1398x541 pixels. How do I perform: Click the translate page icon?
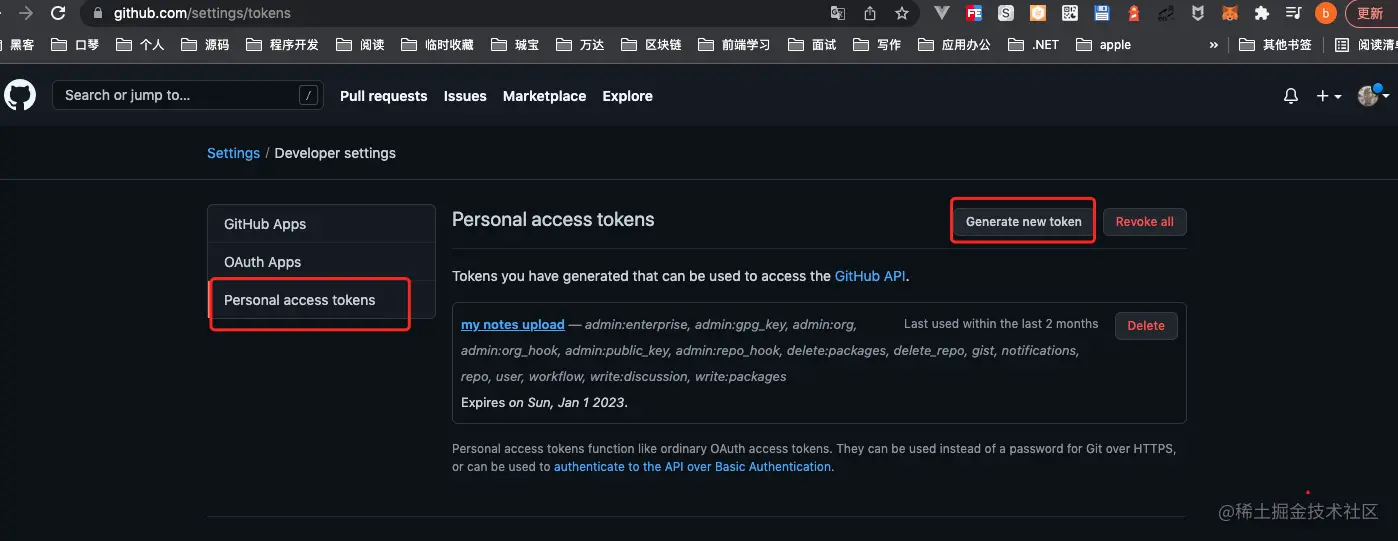(838, 13)
